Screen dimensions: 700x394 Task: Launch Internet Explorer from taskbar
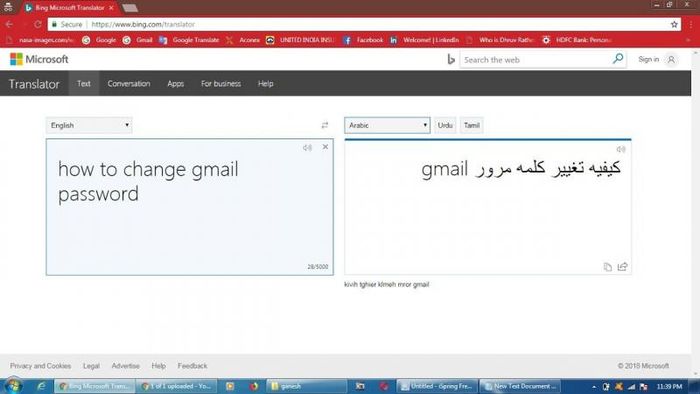coord(41,386)
